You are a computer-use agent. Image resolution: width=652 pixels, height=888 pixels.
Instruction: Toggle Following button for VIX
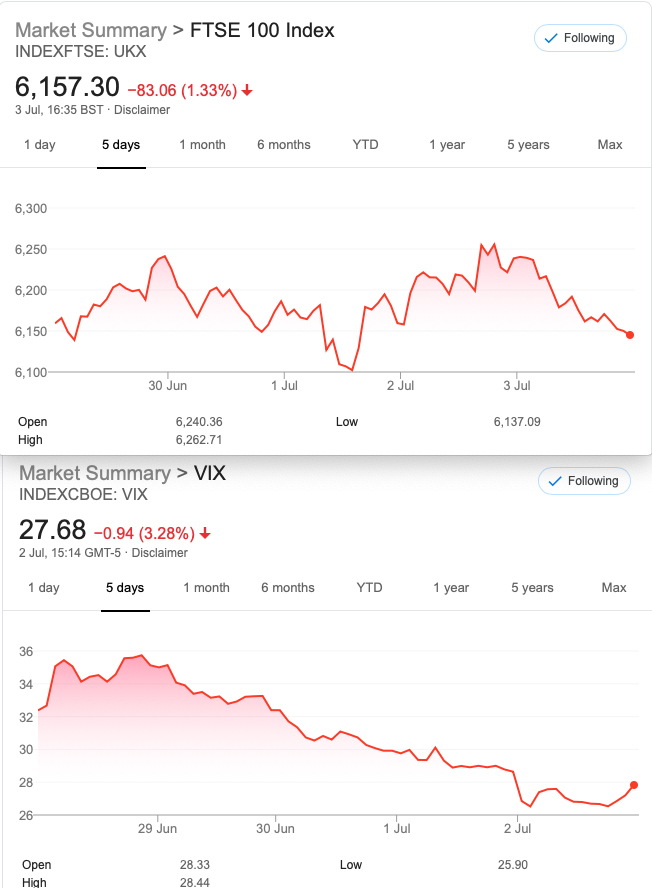[x=584, y=481]
